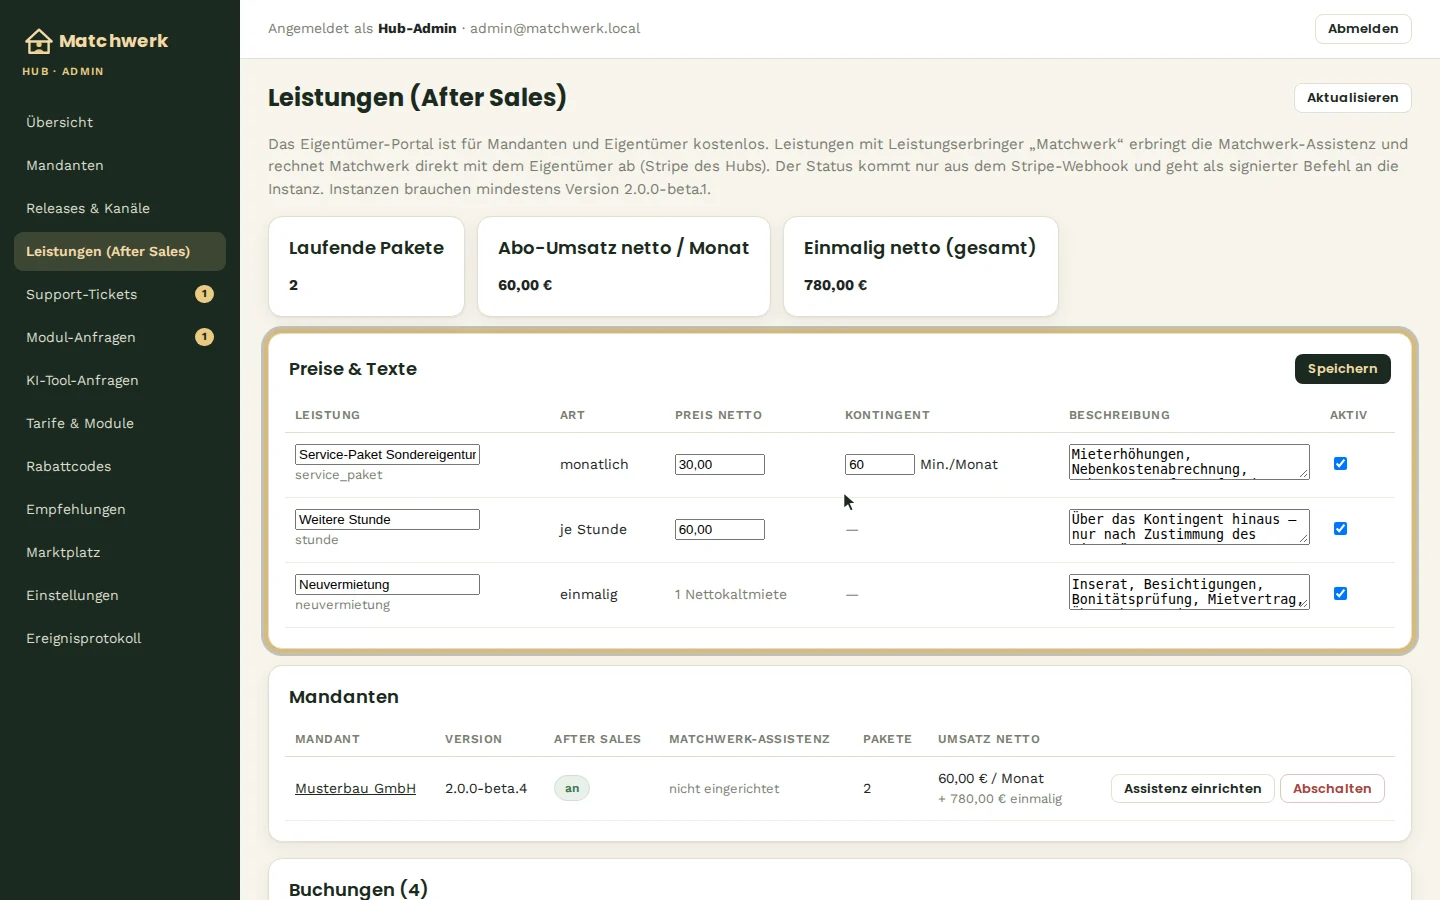
Task: Open the Musterbau GmbH link
Action: tap(355, 788)
